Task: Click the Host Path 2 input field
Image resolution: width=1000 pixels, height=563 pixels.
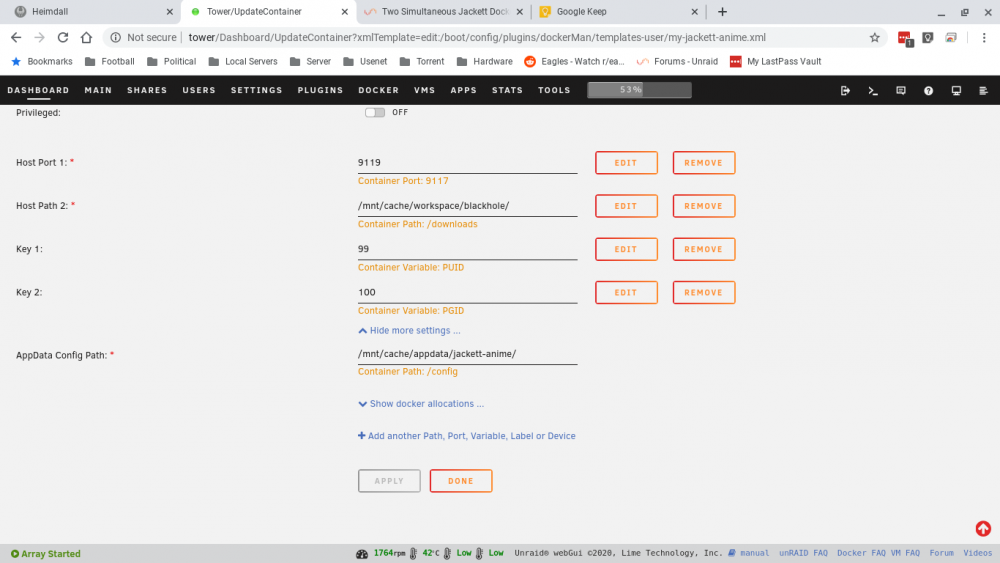Action: [x=467, y=206]
